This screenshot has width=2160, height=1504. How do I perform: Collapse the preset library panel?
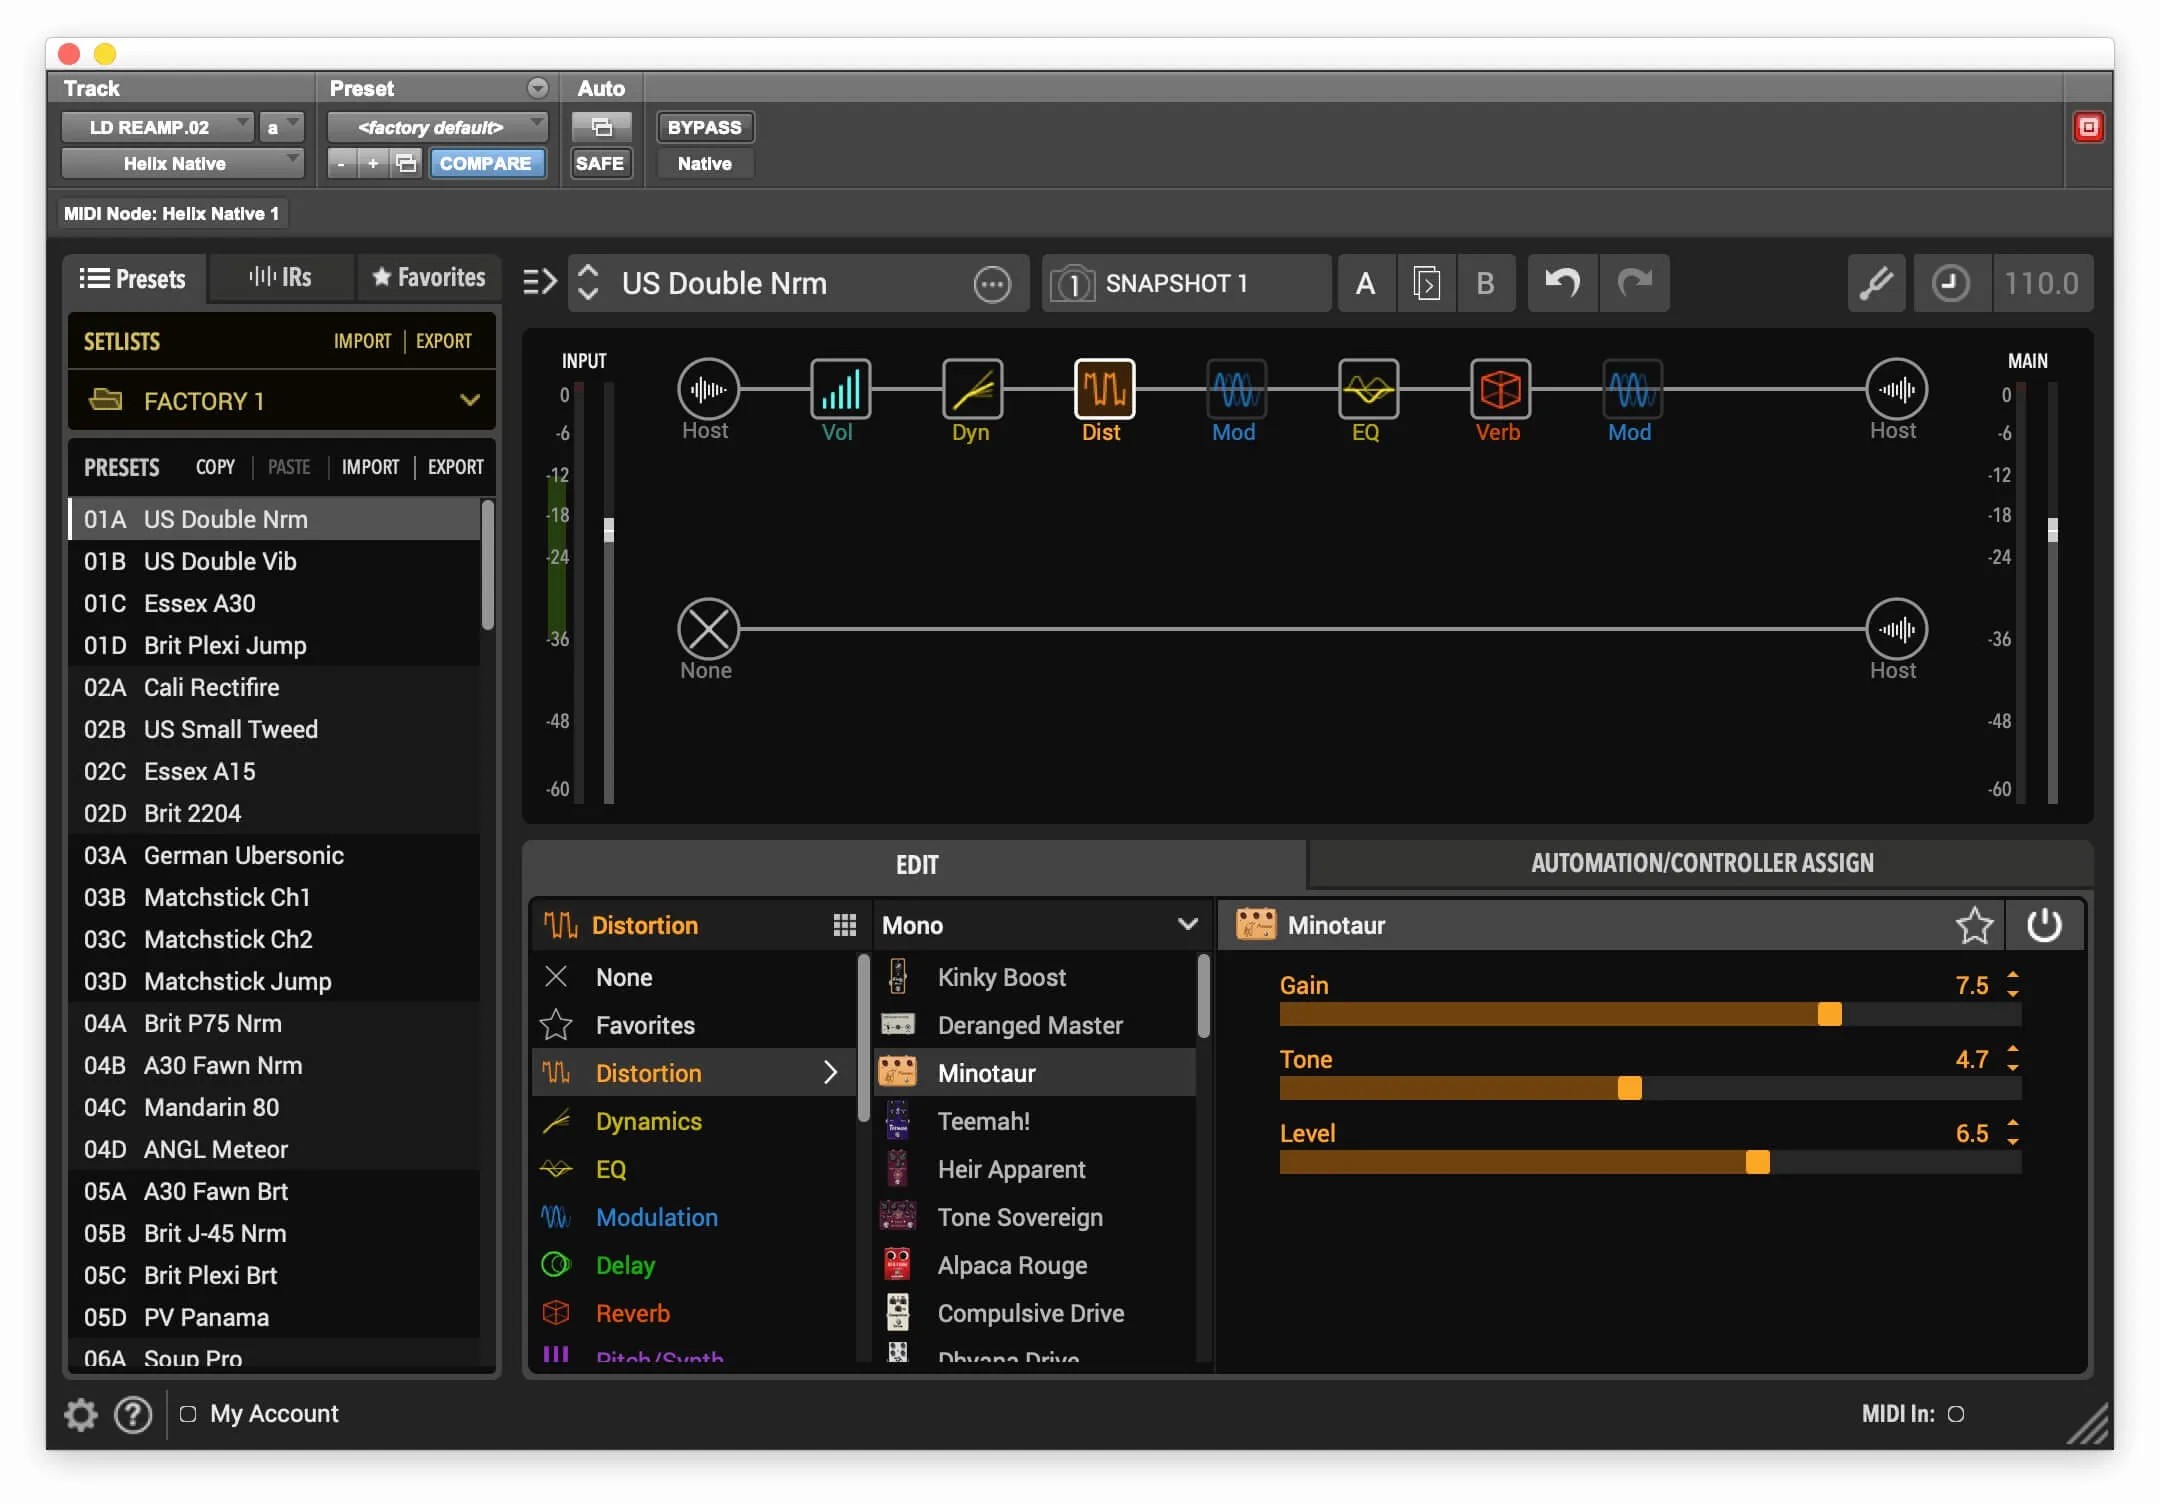click(x=540, y=283)
